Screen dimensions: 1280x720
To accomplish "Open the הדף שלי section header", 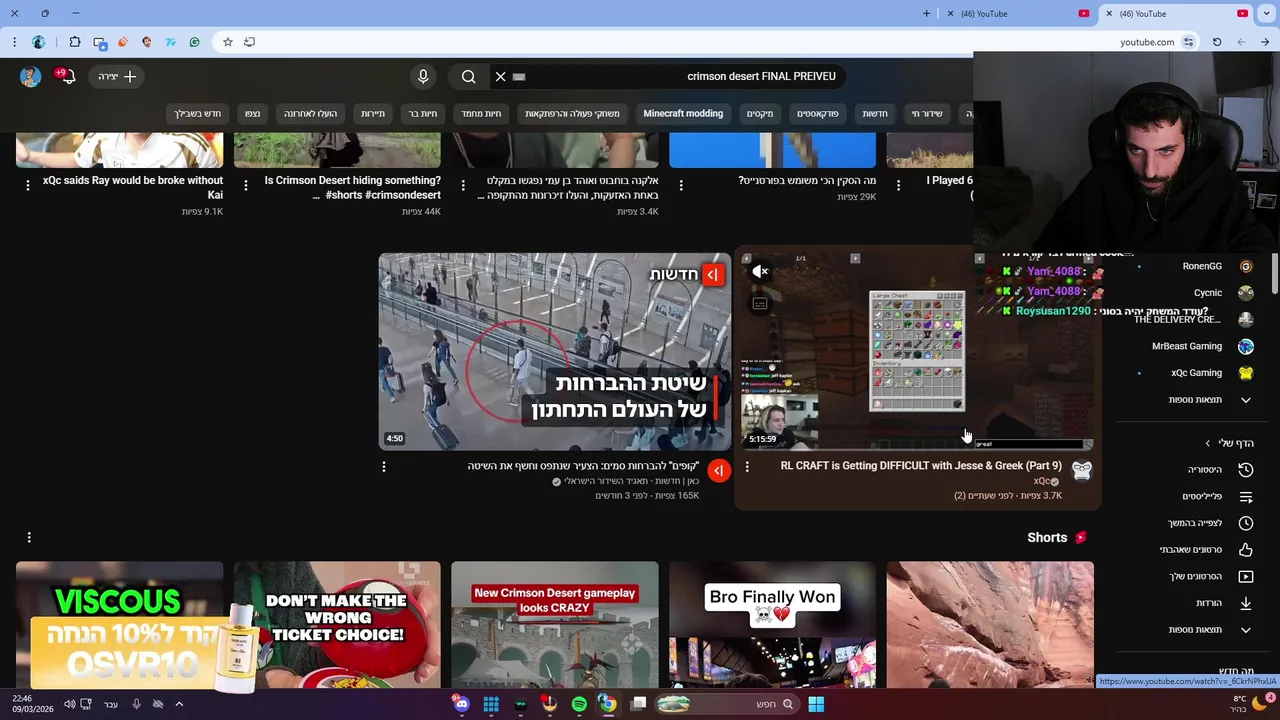I will pos(1230,443).
